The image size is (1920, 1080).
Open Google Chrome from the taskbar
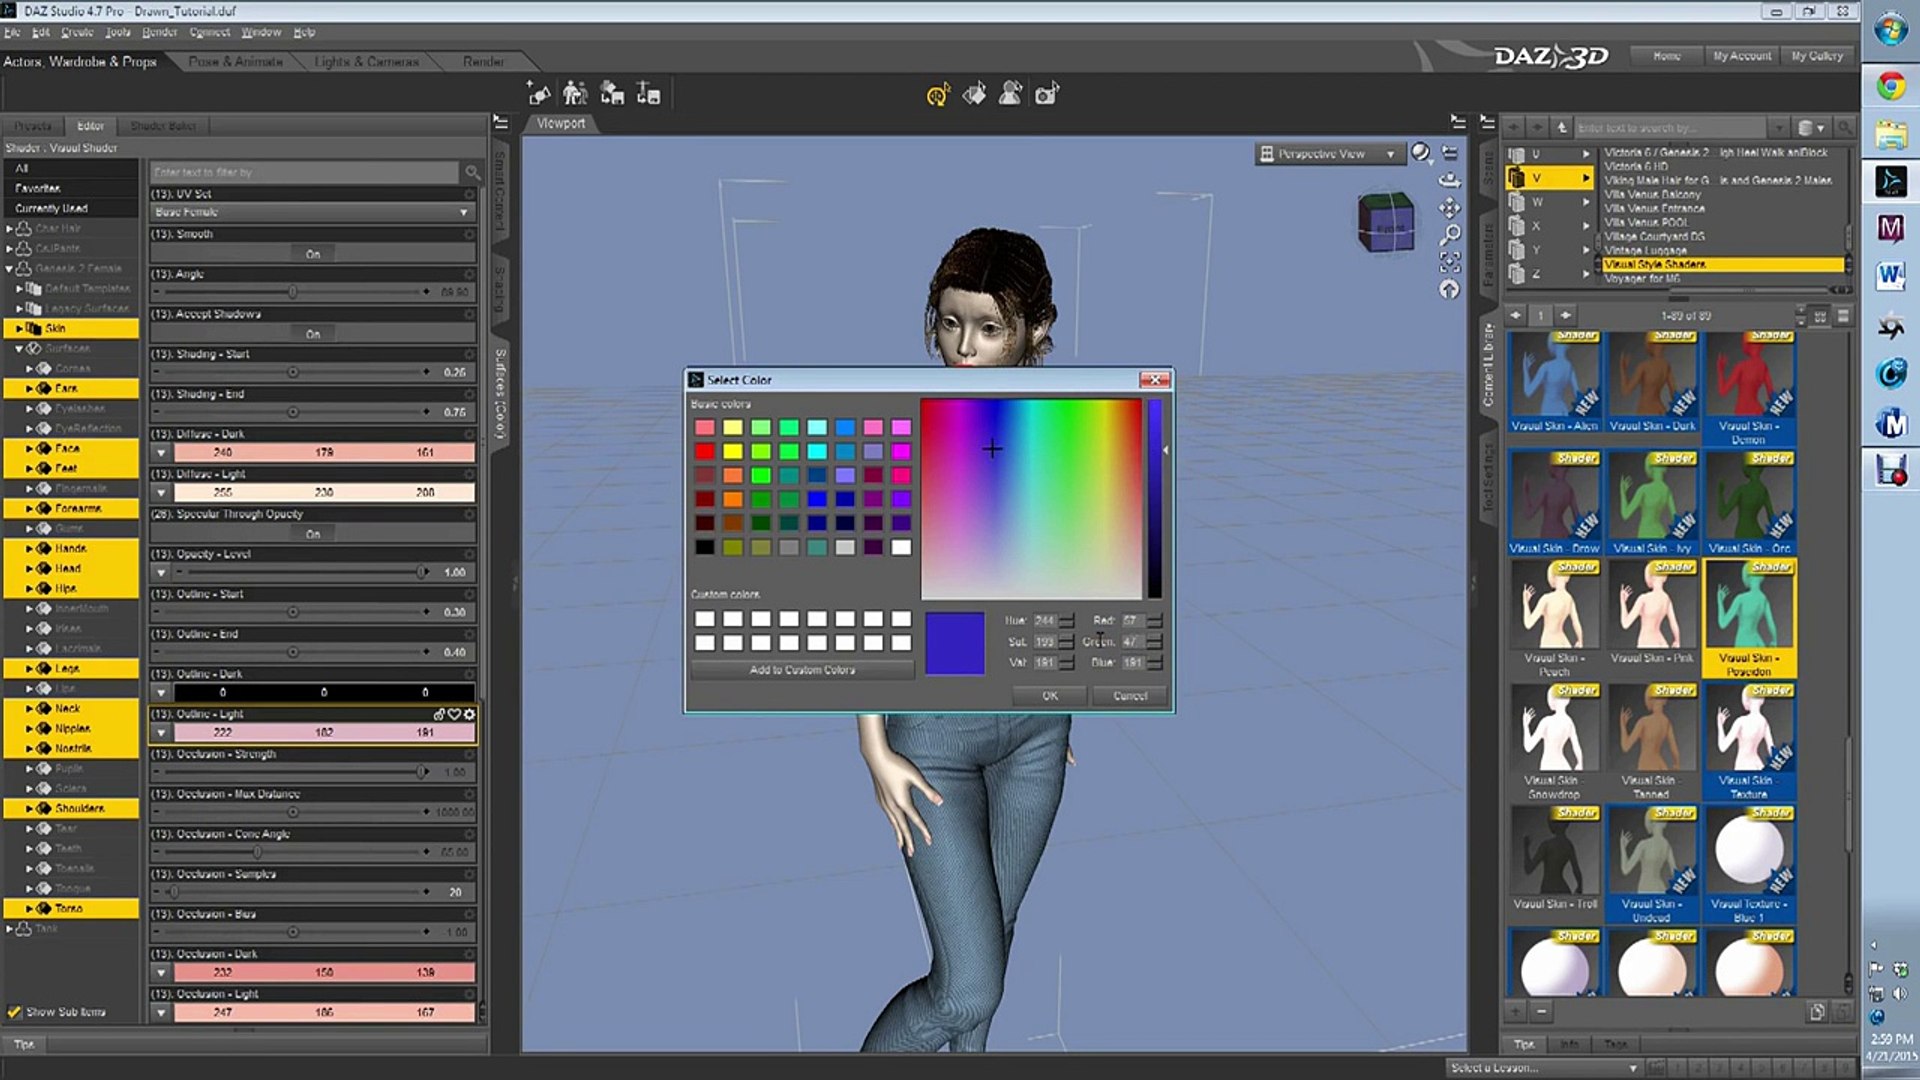pos(1890,86)
